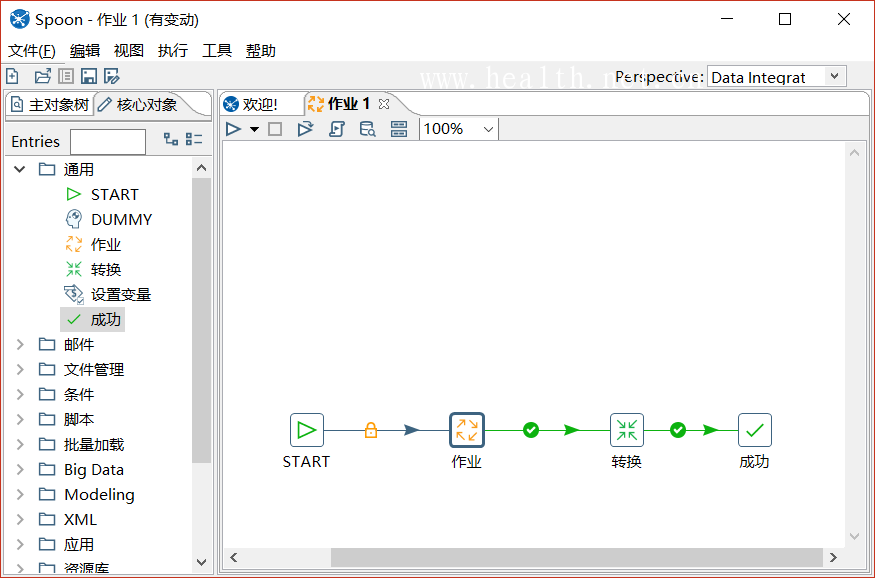The width and height of the screenshot is (875, 578).
Task: Run the job with the play icon
Action: (233, 129)
